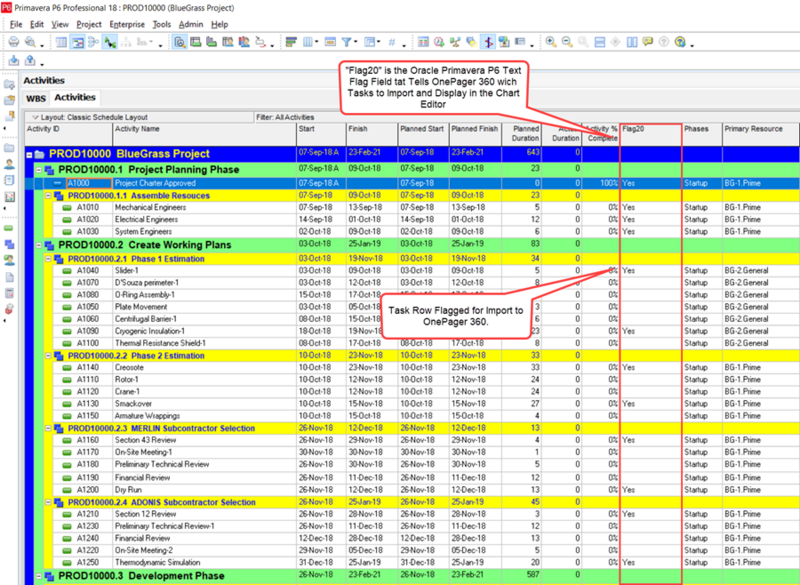Image resolution: width=800 pixels, height=585 pixels.
Task: Collapse the PROD10000.2 Create Working Plans band
Action: [x=38, y=245]
